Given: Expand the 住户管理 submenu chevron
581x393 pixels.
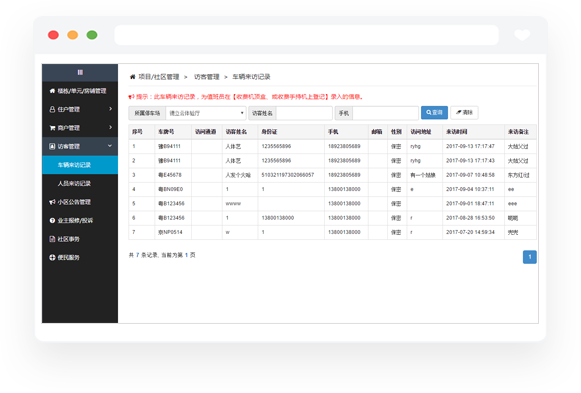Looking at the screenshot, I should coord(110,109).
